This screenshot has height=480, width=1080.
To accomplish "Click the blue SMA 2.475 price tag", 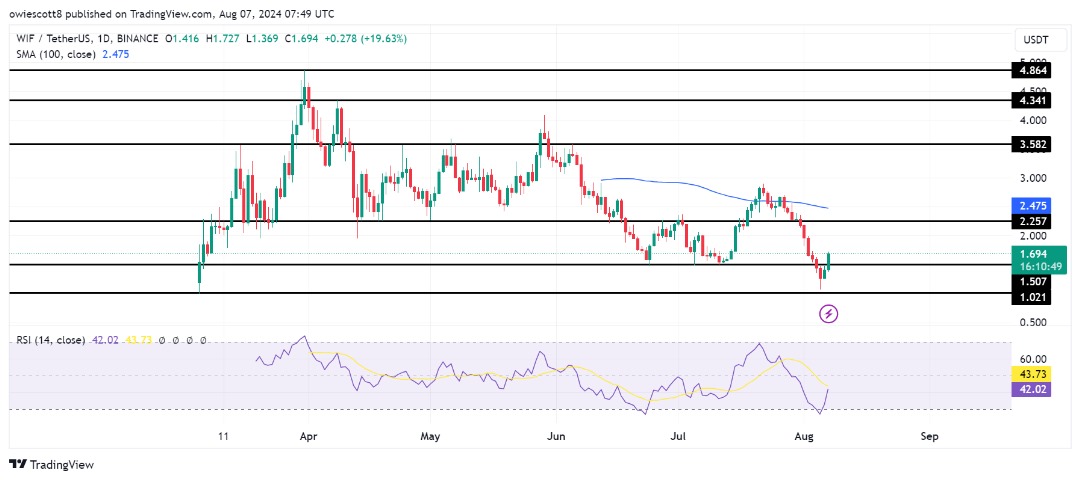I will 1031,206.
